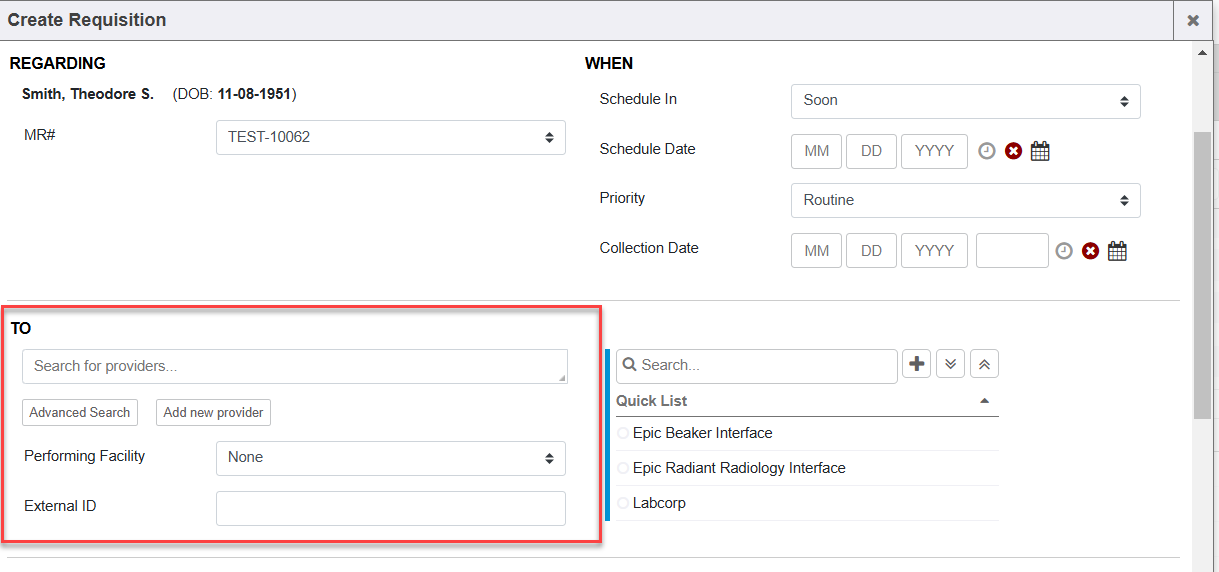The height and width of the screenshot is (572, 1219).
Task: Open the Schedule In dropdown
Action: point(965,101)
